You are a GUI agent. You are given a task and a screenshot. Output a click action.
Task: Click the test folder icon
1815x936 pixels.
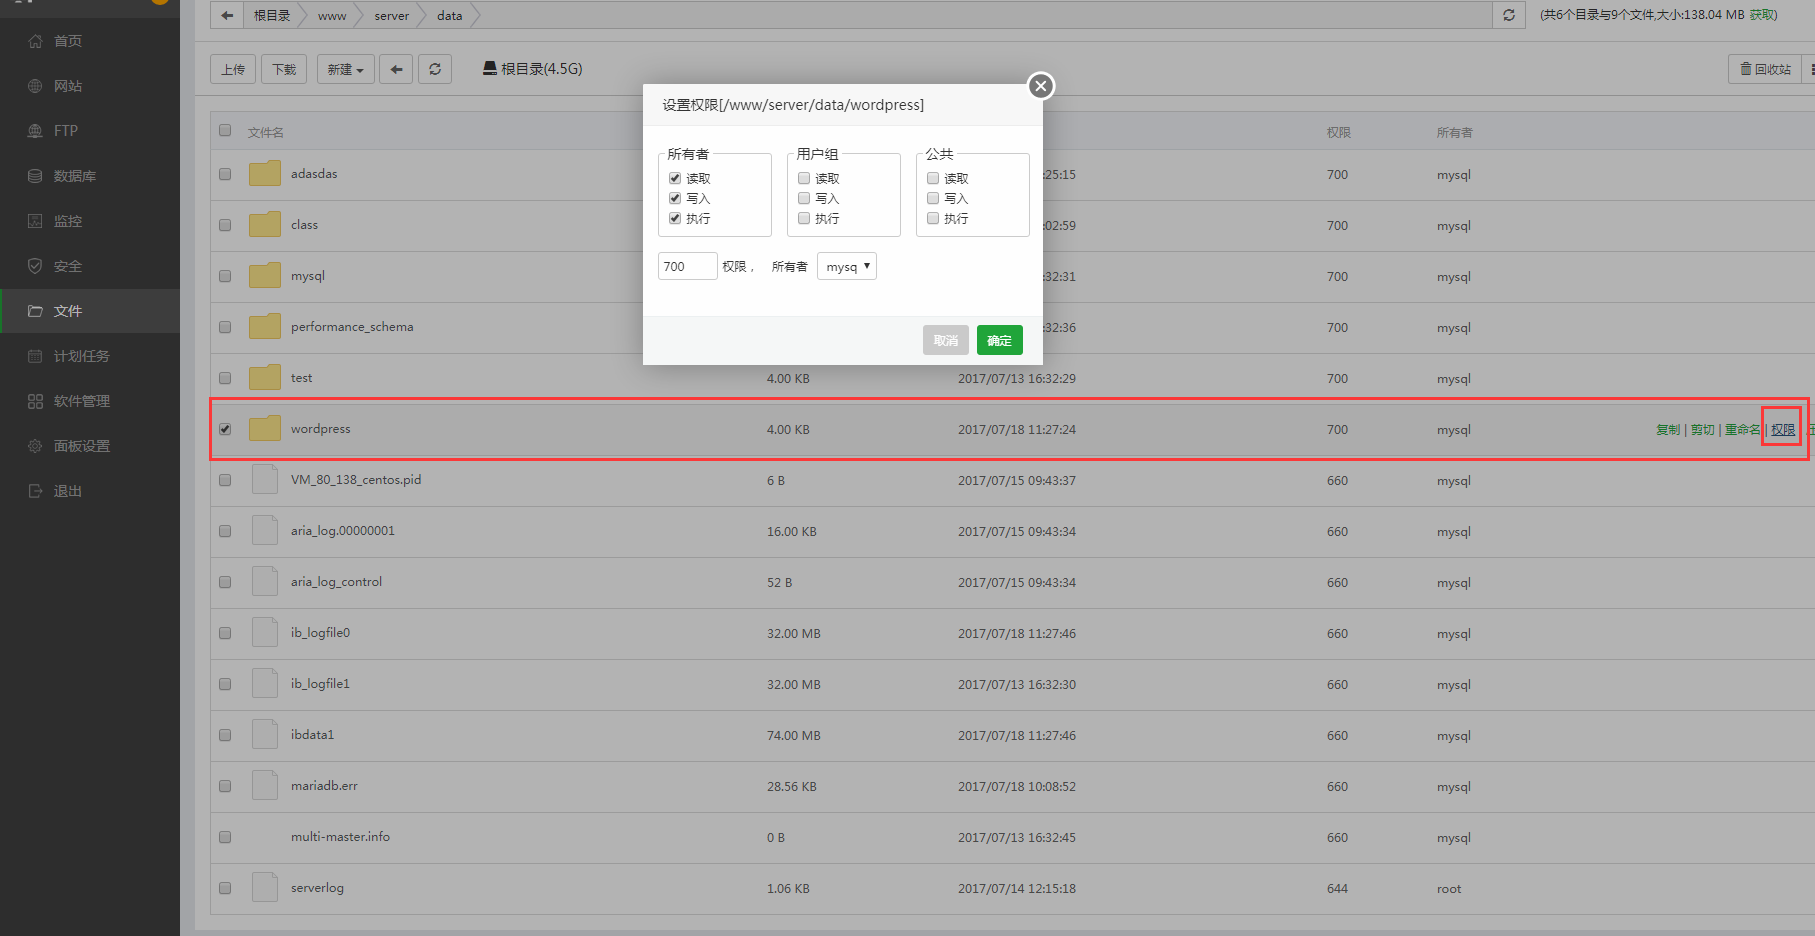coord(265,378)
